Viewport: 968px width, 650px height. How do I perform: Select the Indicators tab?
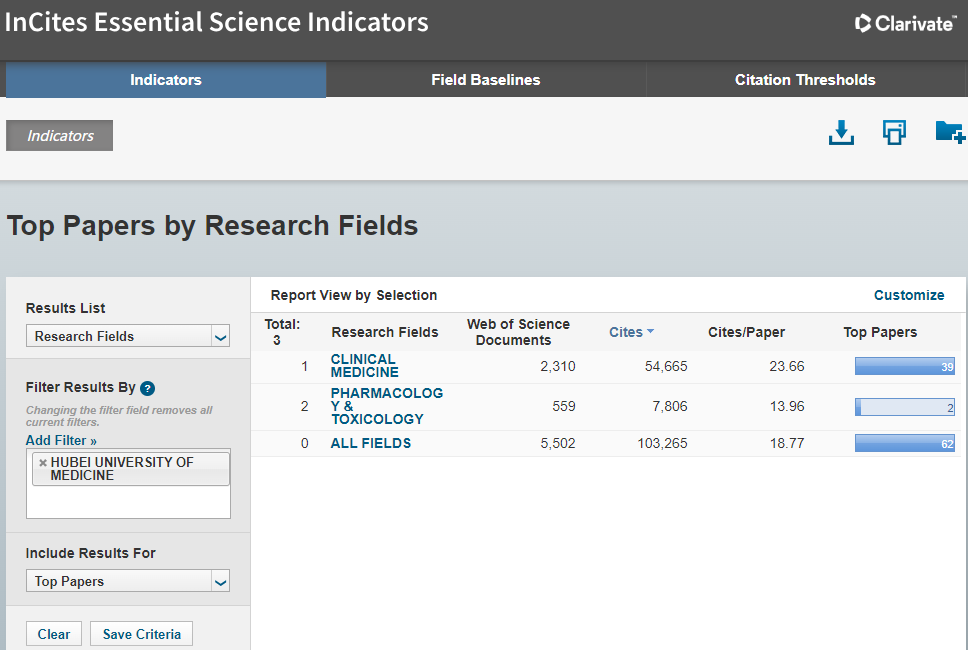click(x=166, y=80)
